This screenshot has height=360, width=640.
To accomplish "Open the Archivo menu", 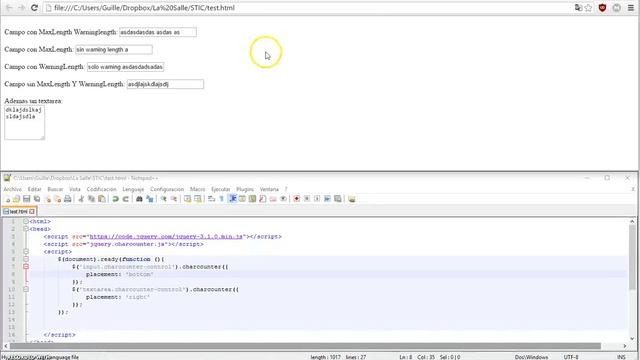I will click(13, 189).
